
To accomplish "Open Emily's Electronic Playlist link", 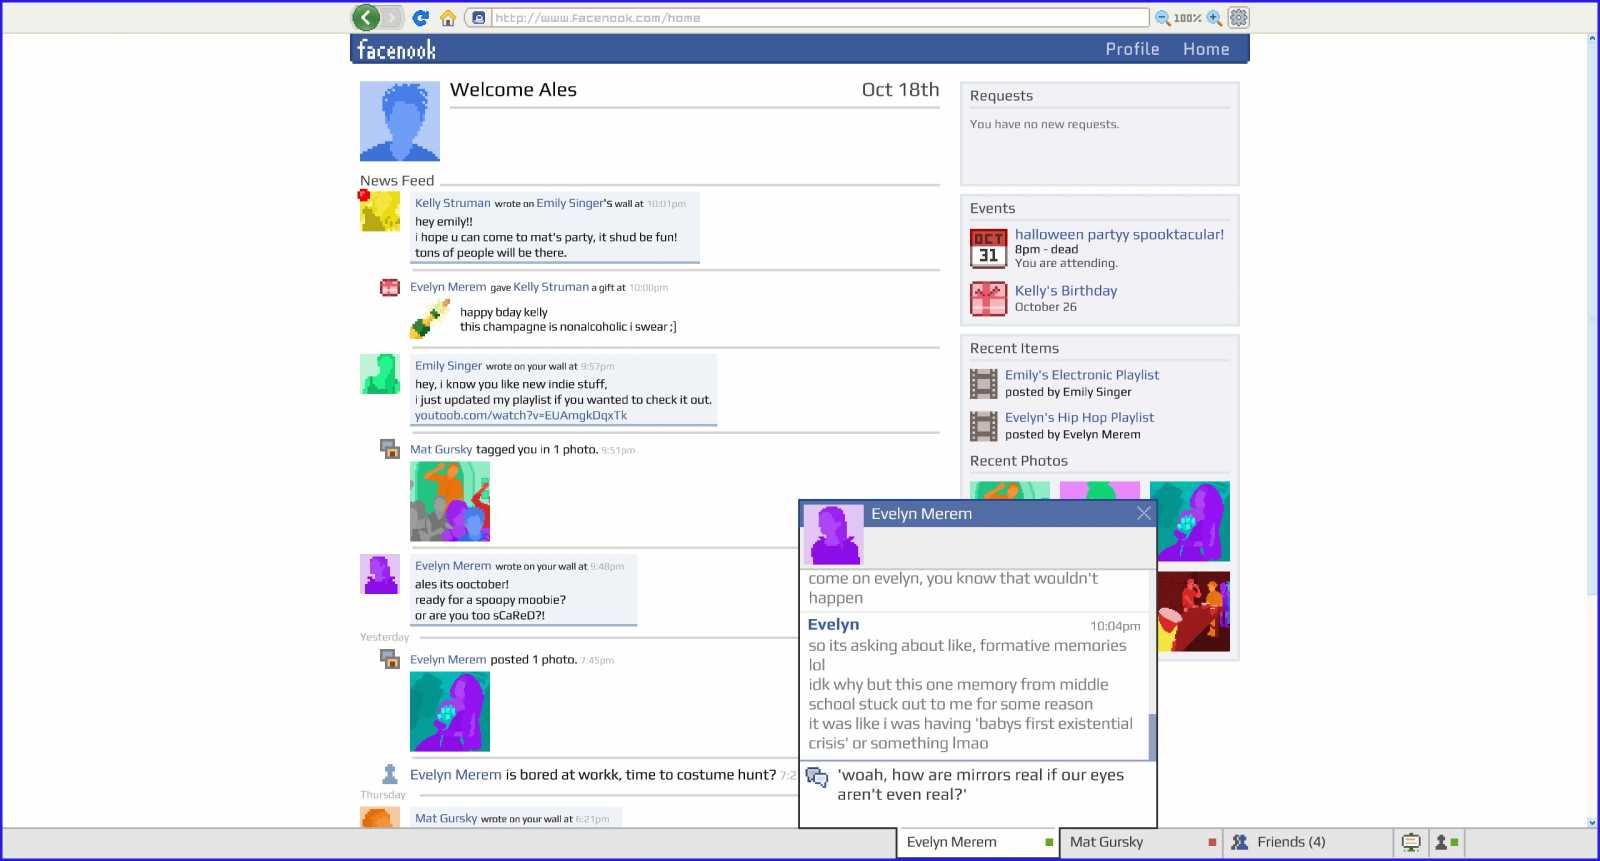I will click(1082, 375).
